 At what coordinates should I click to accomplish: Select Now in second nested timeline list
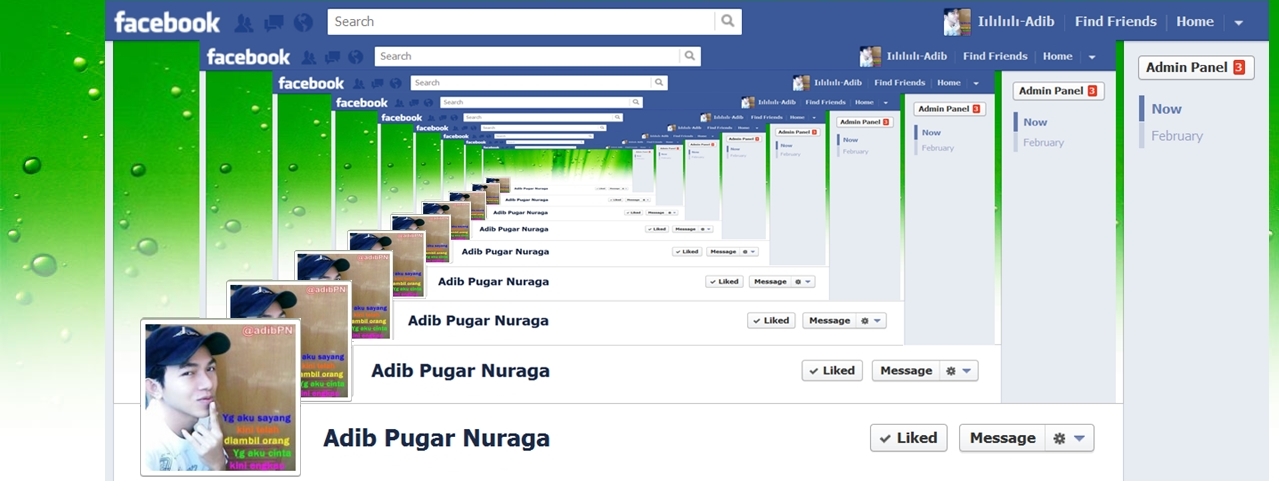coord(1035,122)
